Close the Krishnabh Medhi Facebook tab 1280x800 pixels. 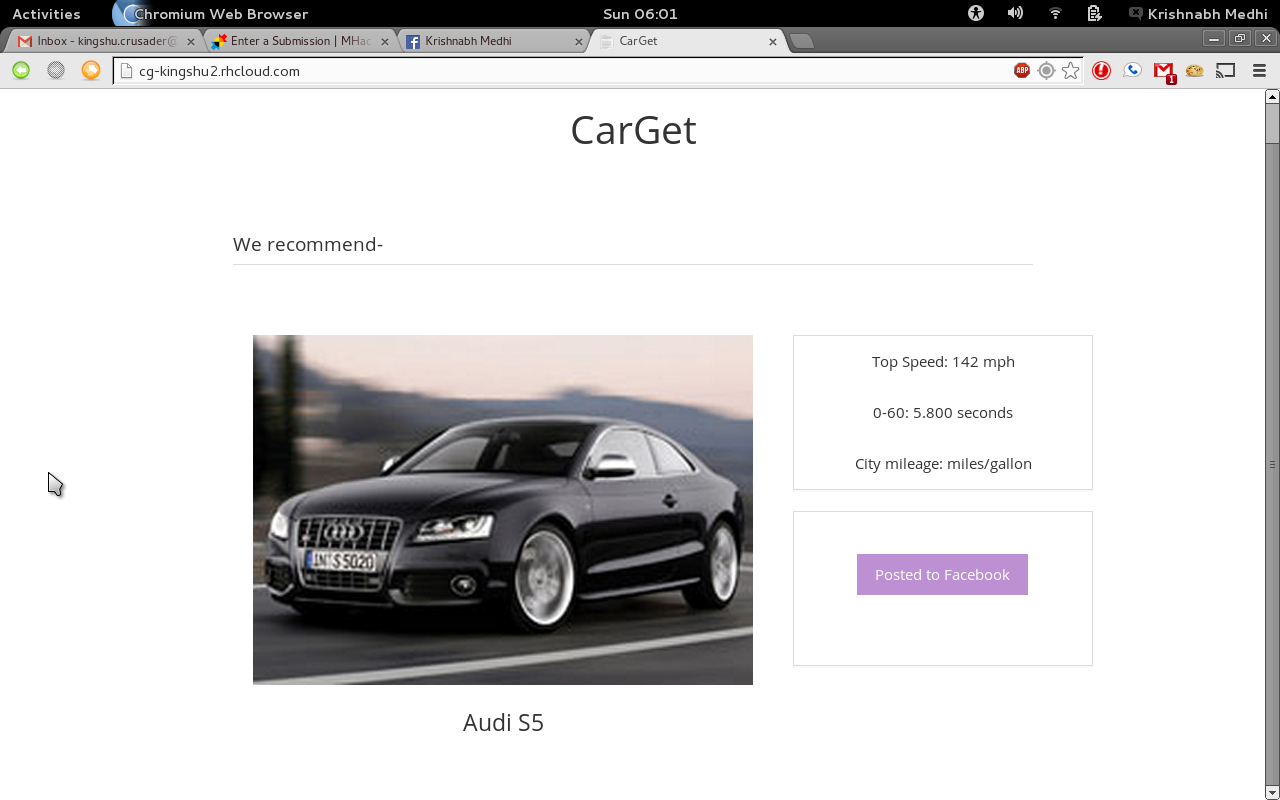click(x=579, y=42)
